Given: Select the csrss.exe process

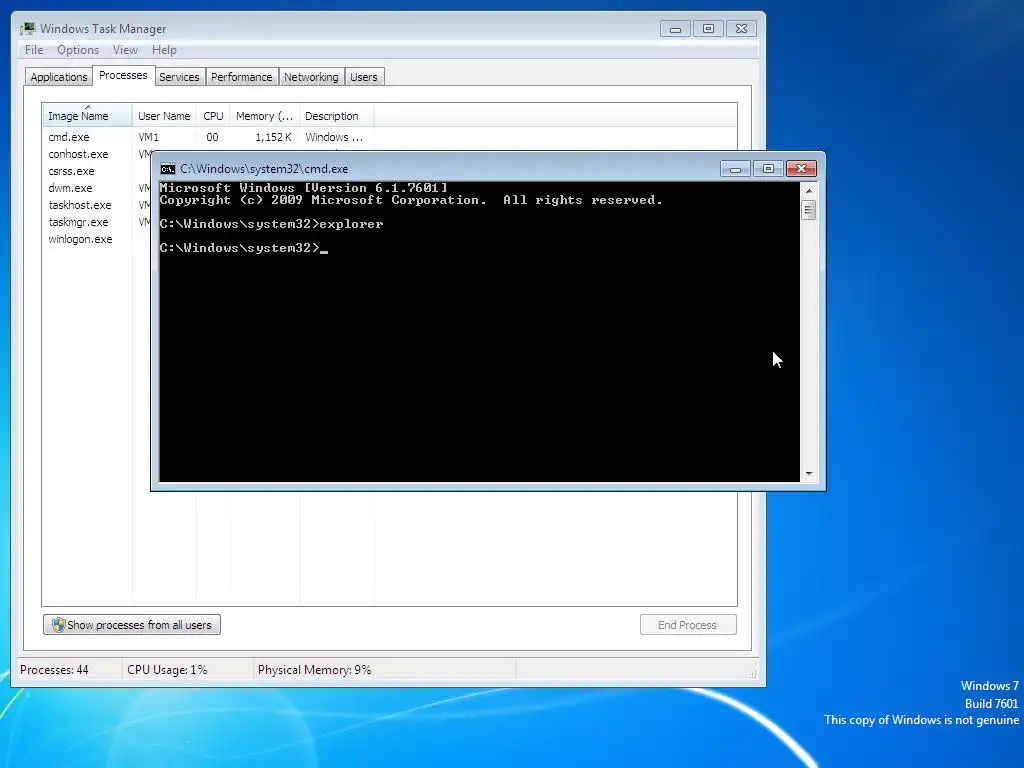Looking at the screenshot, I should 71,171.
